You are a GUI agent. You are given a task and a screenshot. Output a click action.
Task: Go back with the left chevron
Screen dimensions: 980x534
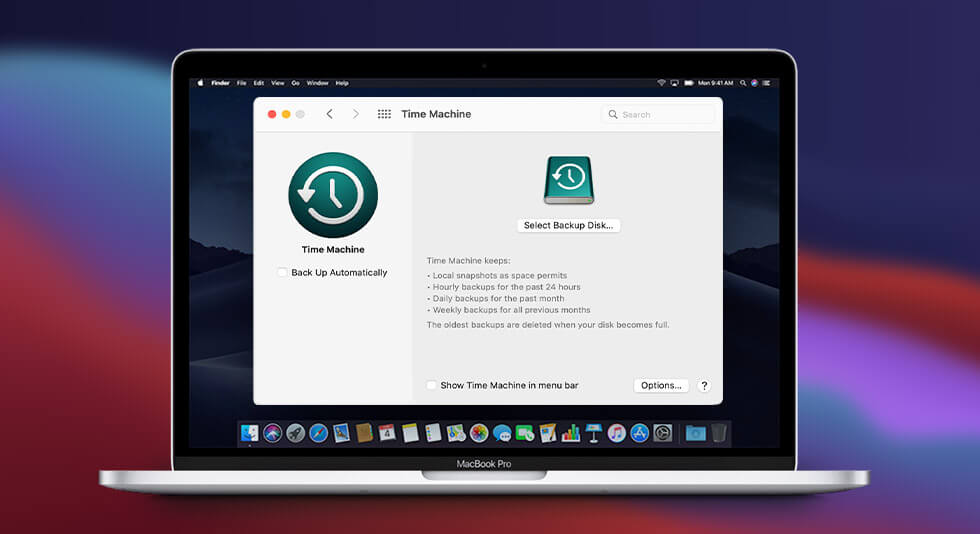(x=329, y=114)
